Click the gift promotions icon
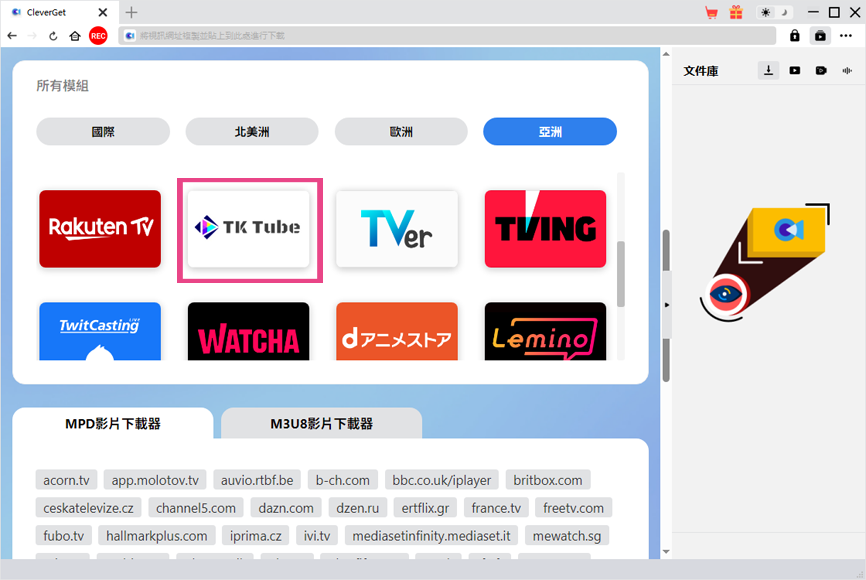This screenshot has width=866, height=580. pos(736,13)
